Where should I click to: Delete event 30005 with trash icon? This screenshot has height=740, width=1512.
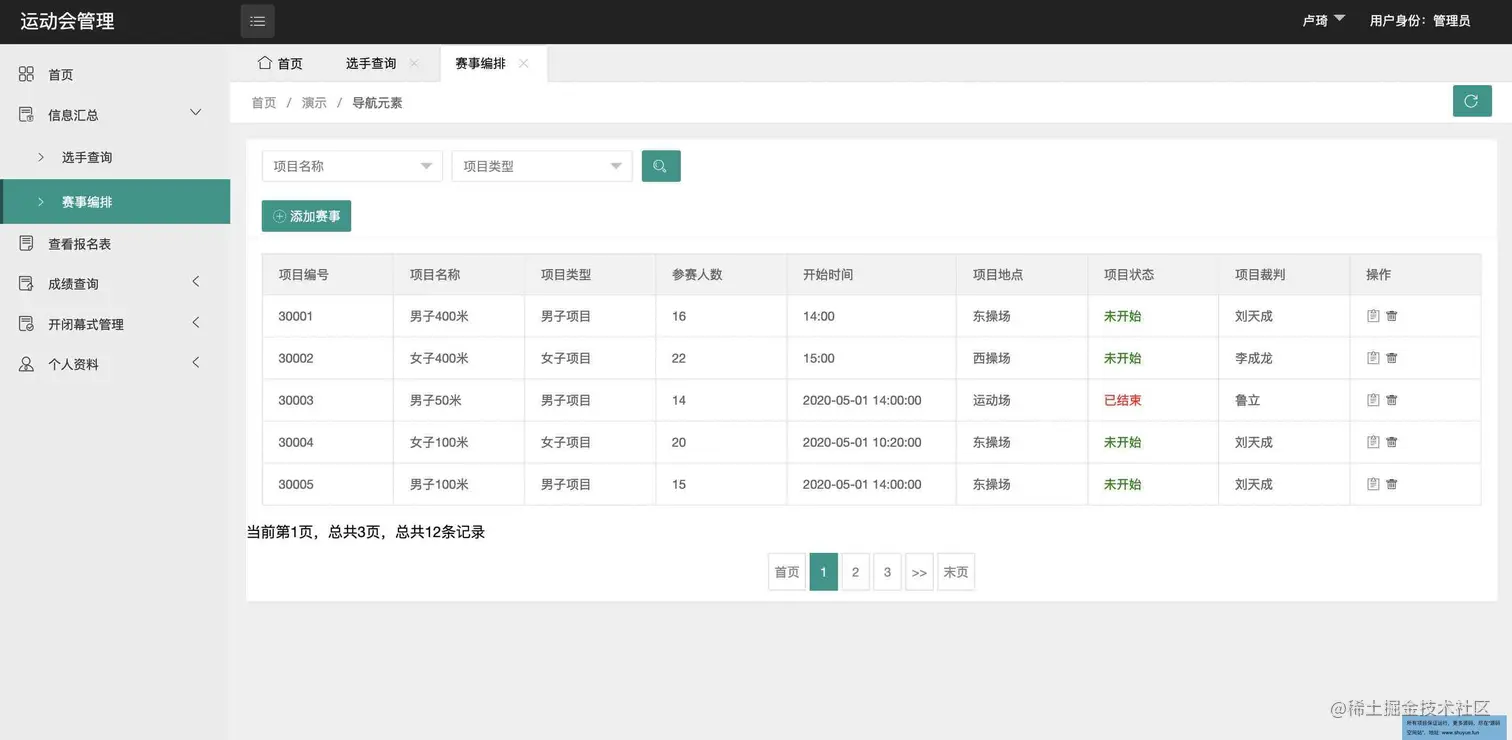tap(1392, 484)
